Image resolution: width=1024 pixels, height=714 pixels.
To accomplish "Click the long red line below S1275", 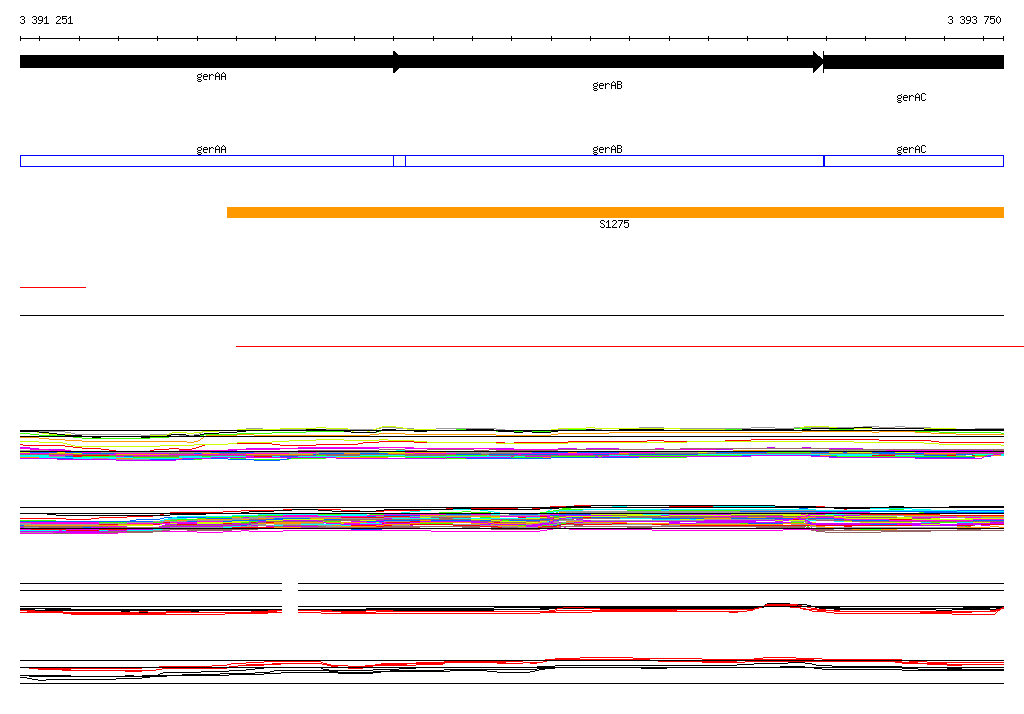I will [x=630, y=346].
